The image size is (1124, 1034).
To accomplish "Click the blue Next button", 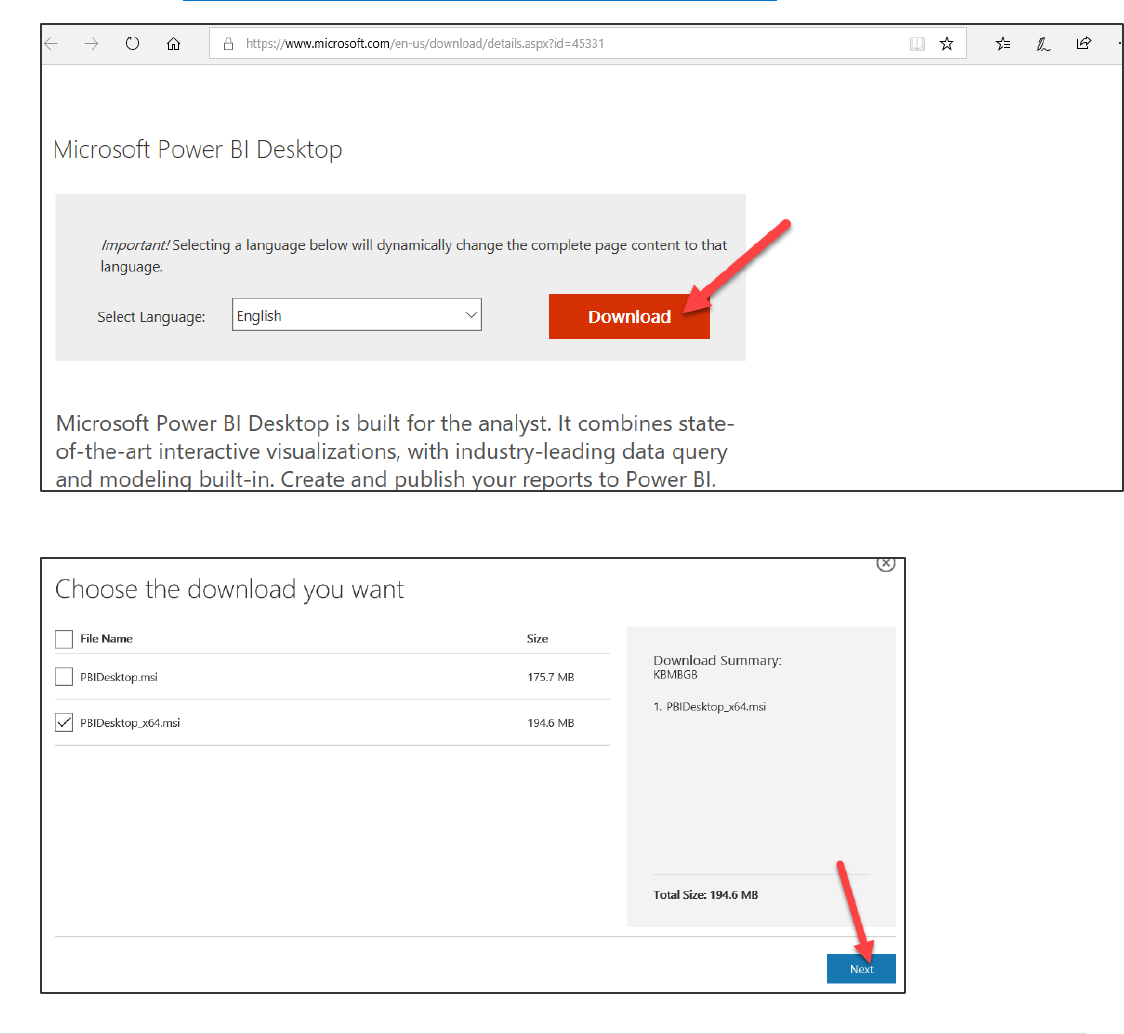I will click(861, 969).
